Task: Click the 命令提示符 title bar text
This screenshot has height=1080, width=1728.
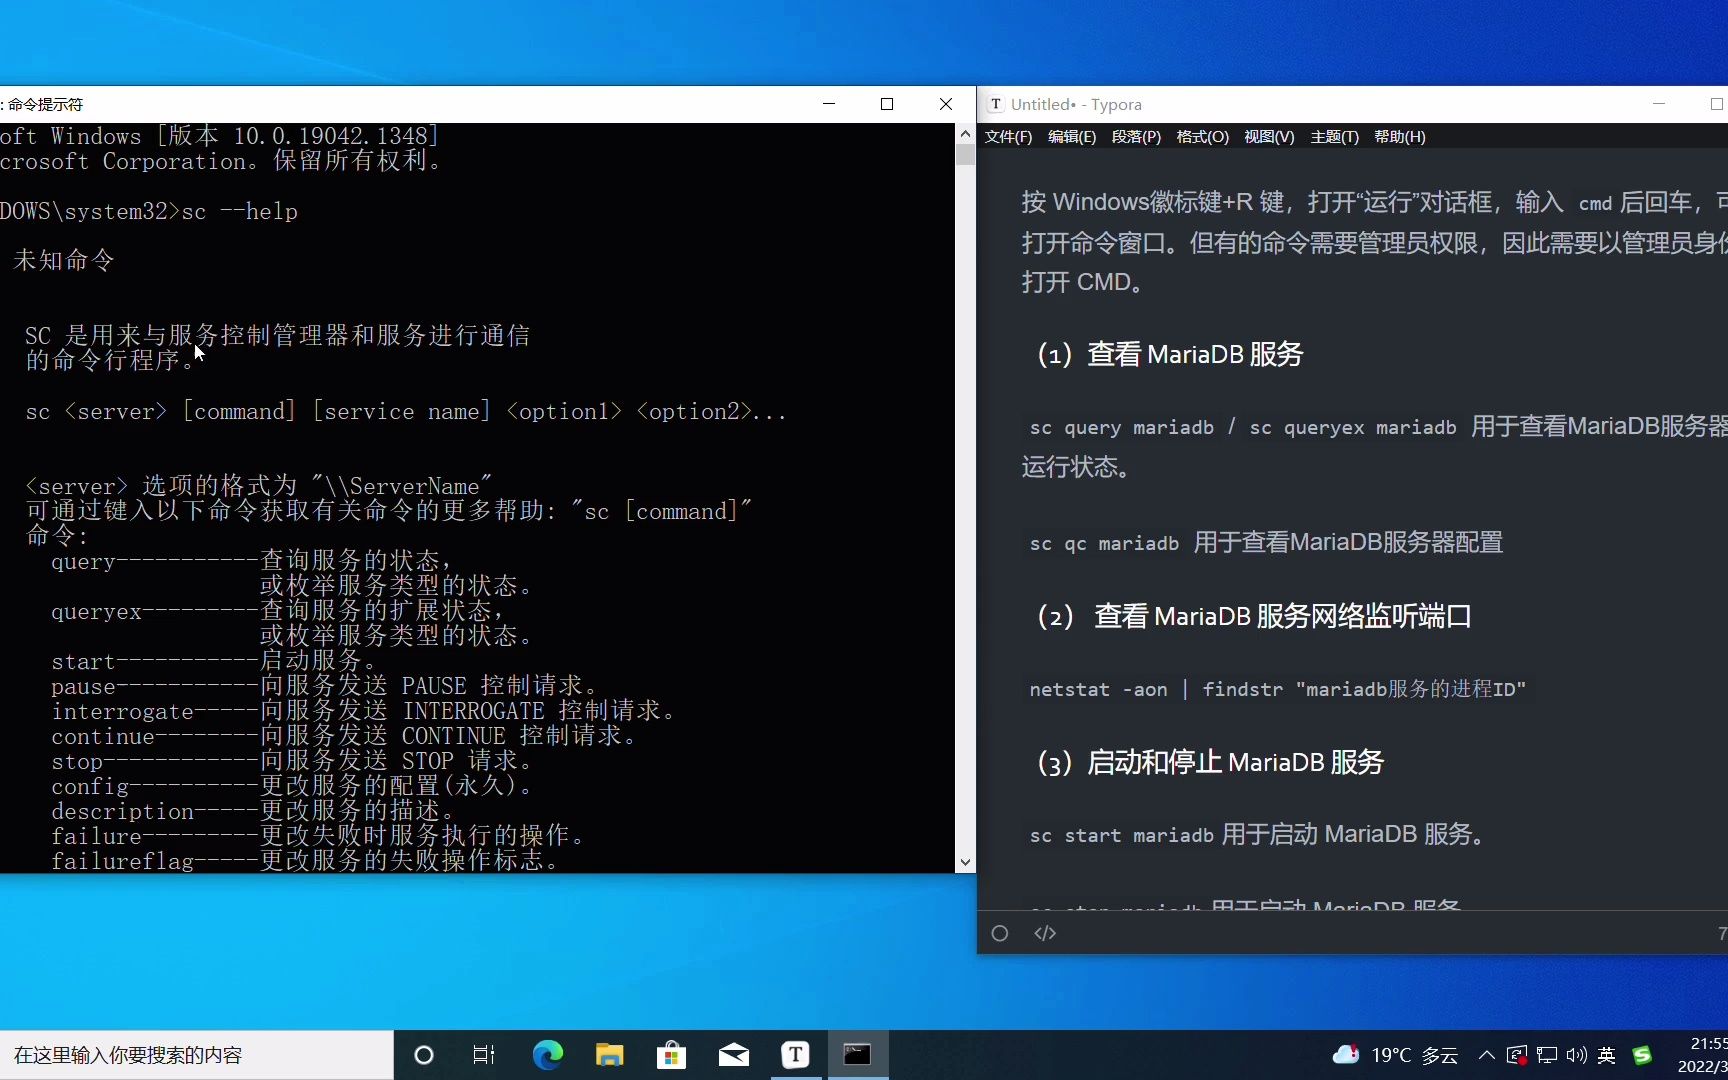Action: point(44,104)
